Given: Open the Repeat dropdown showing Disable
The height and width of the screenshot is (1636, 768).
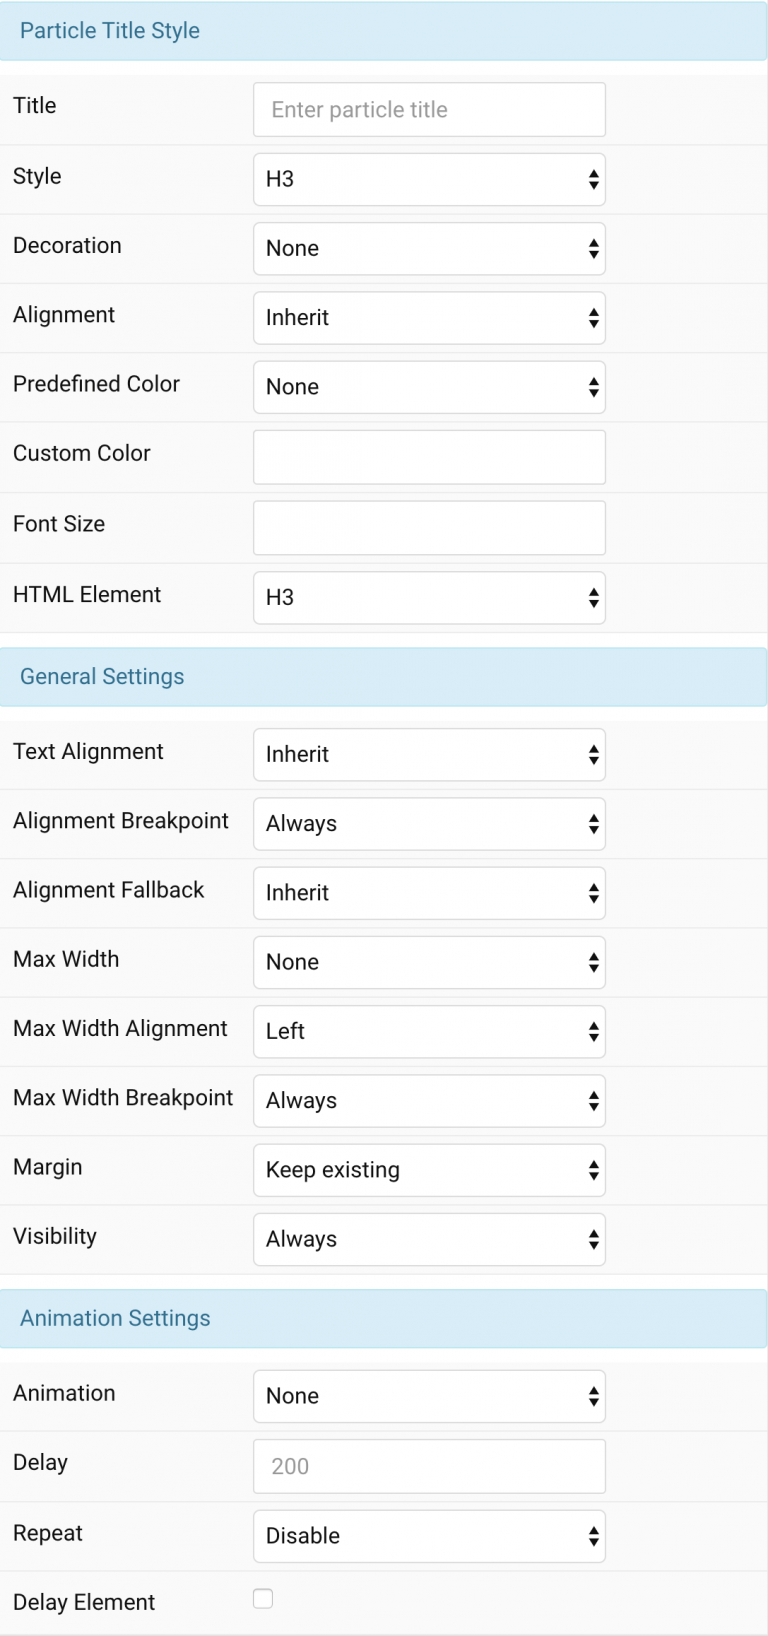Looking at the screenshot, I should (429, 1536).
